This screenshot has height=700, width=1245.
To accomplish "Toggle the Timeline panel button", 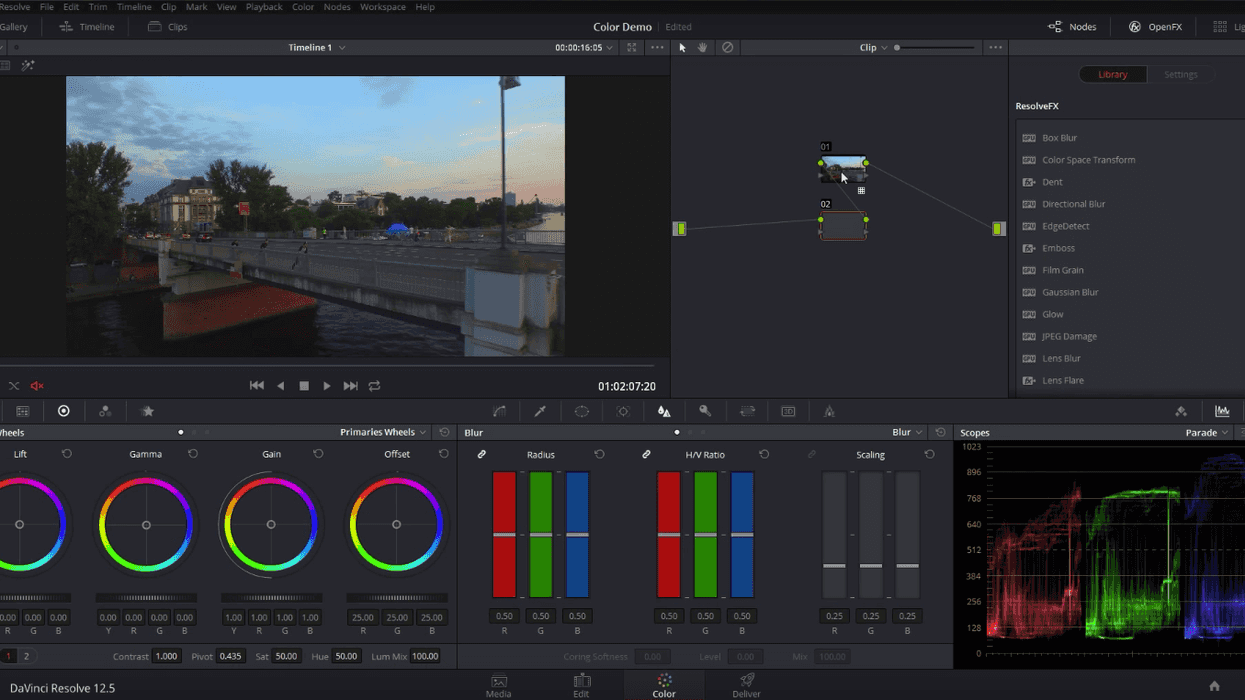I will pyautogui.click(x=87, y=27).
